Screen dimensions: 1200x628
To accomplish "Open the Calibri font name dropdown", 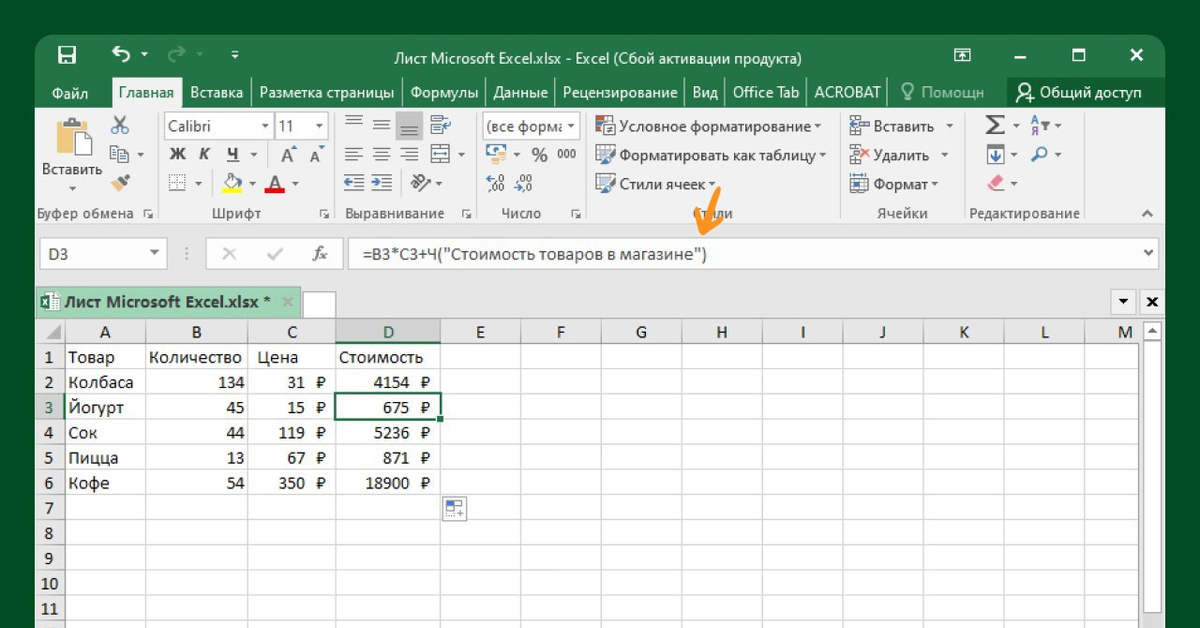I will click(x=265, y=126).
